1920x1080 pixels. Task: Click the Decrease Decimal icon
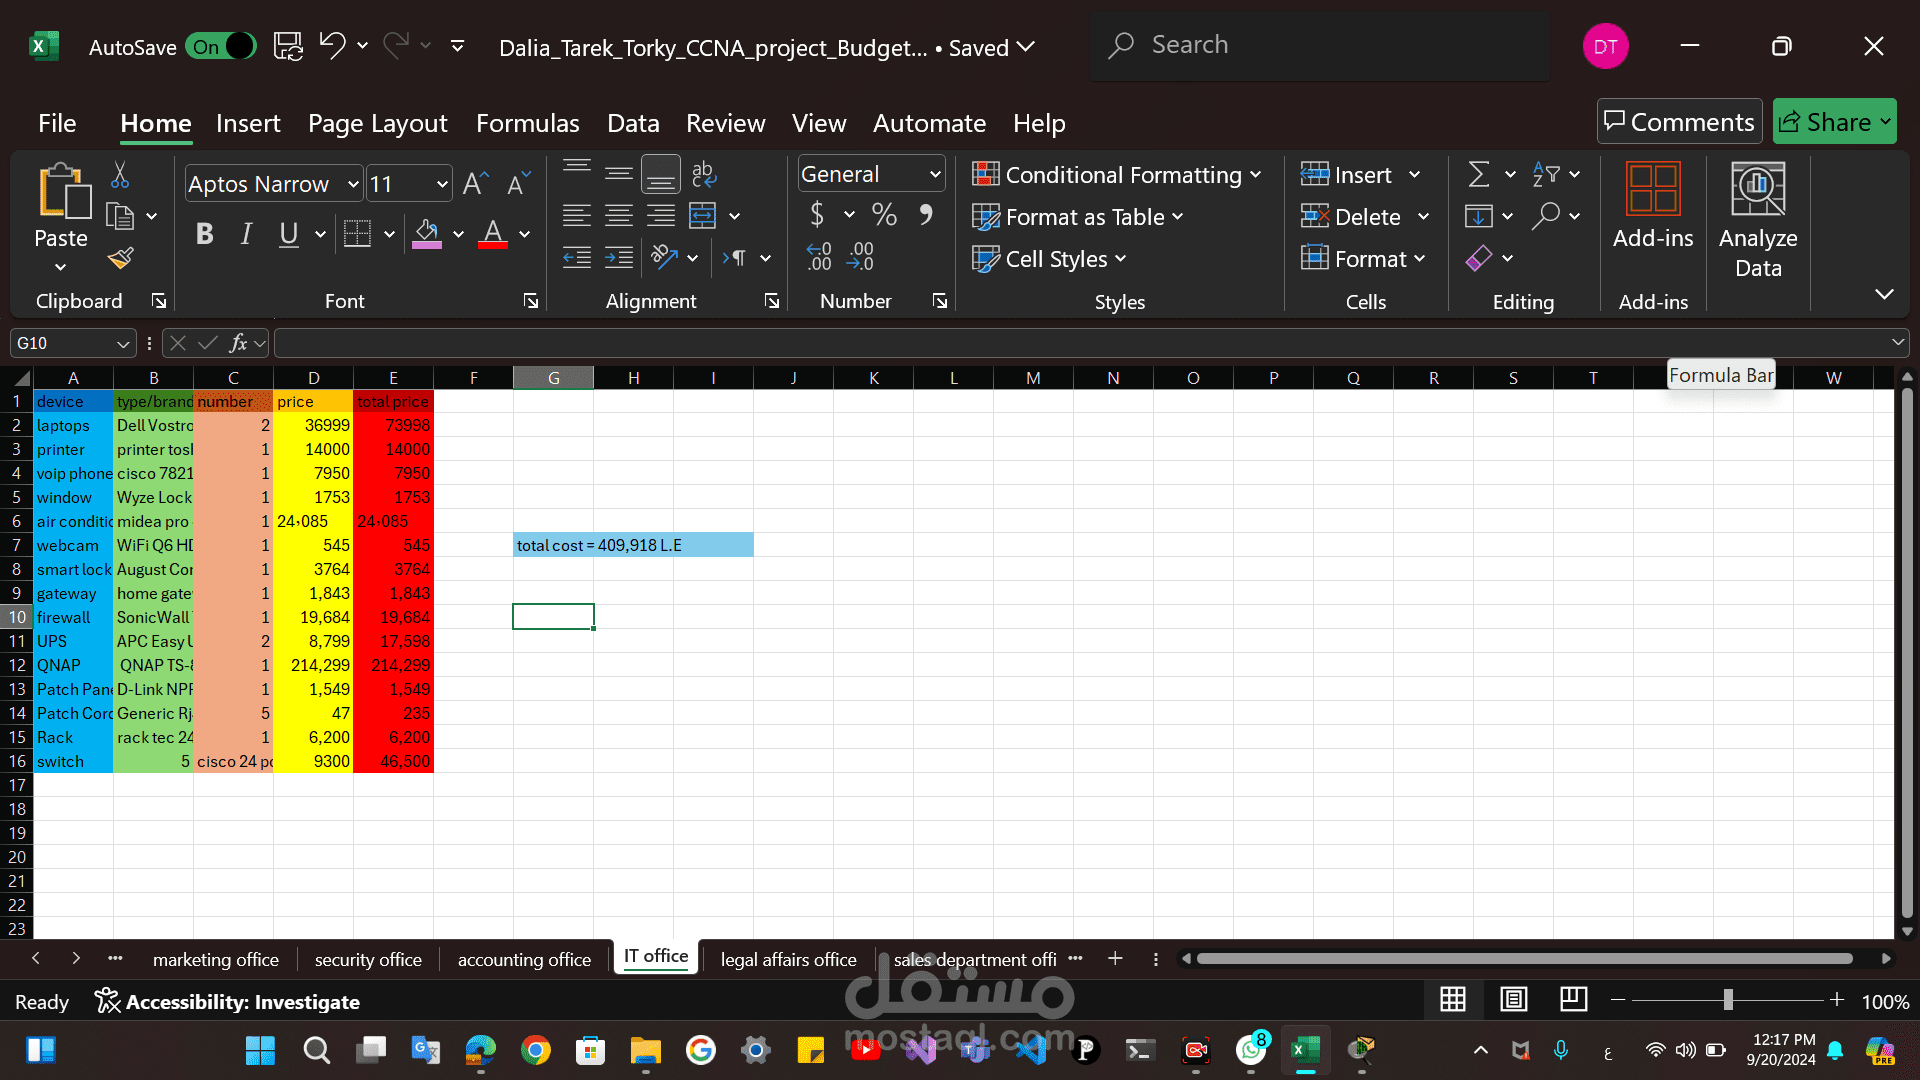(860, 257)
